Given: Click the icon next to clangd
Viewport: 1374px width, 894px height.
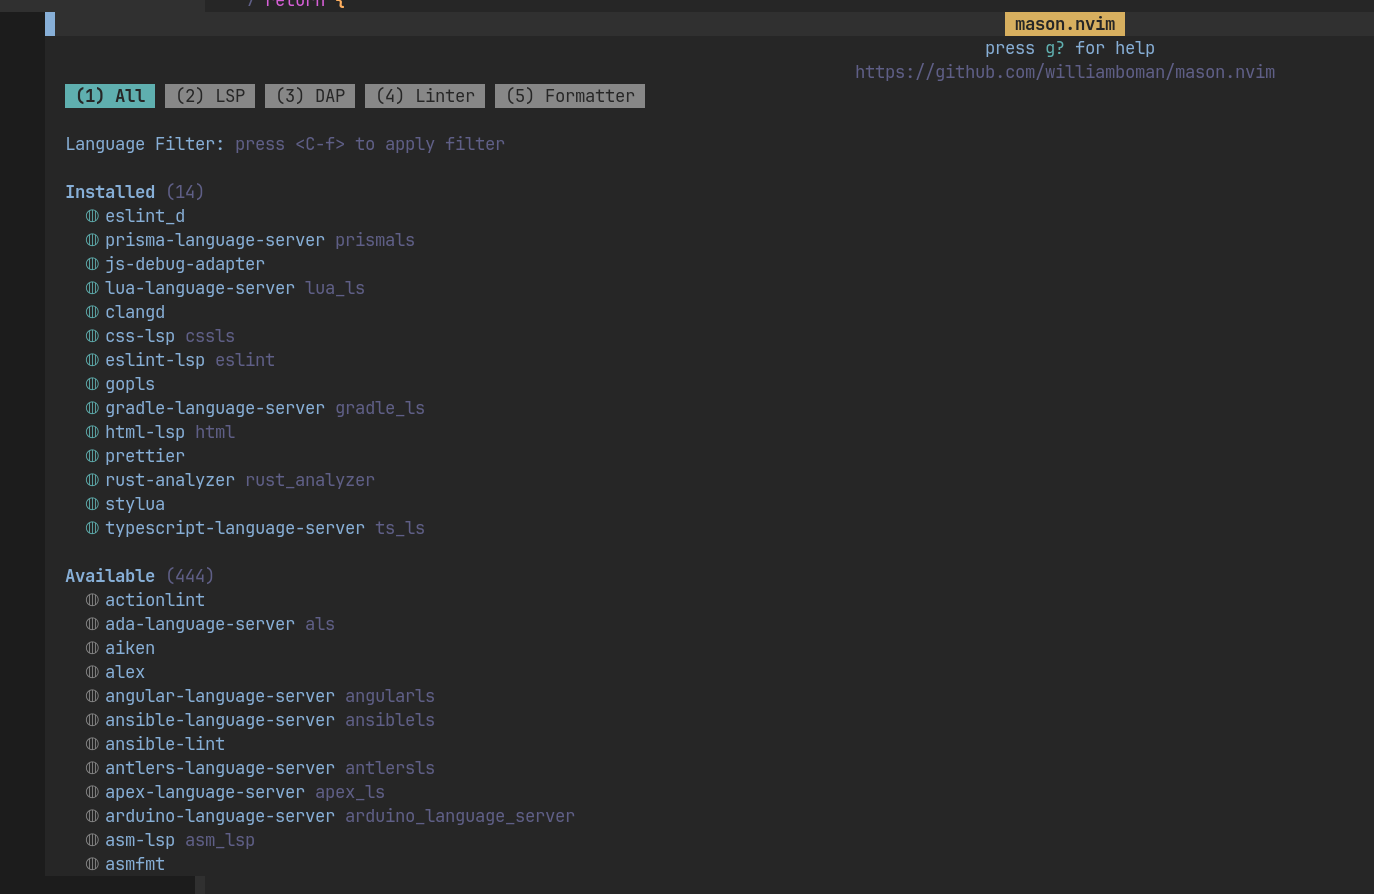Looking at the screenshot, I should (x=92, y=312).
